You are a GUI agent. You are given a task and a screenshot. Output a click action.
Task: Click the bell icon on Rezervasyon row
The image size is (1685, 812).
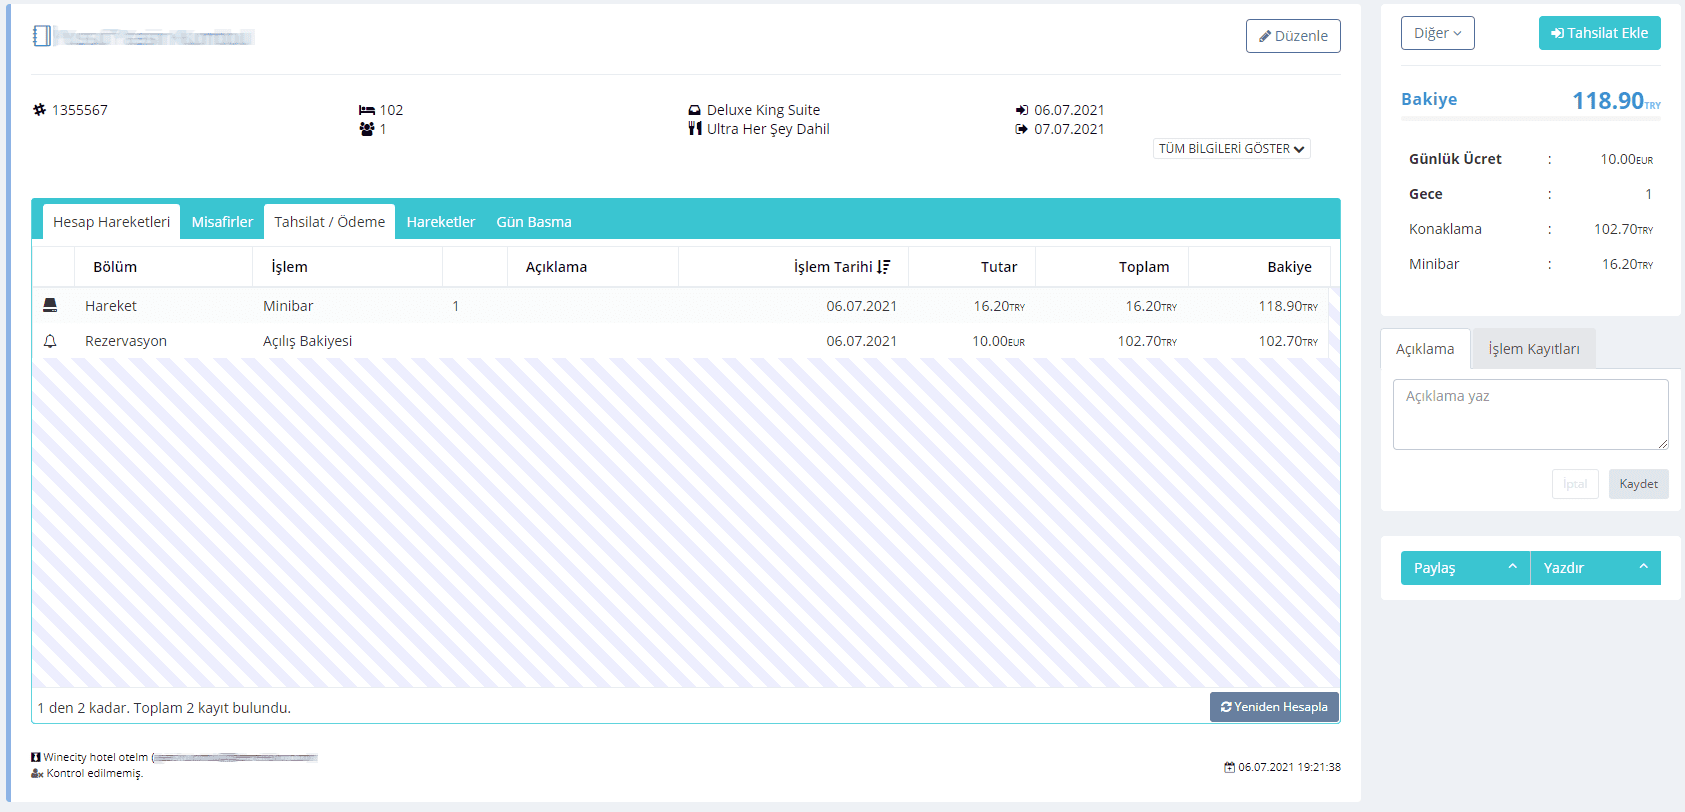[50, 341]
